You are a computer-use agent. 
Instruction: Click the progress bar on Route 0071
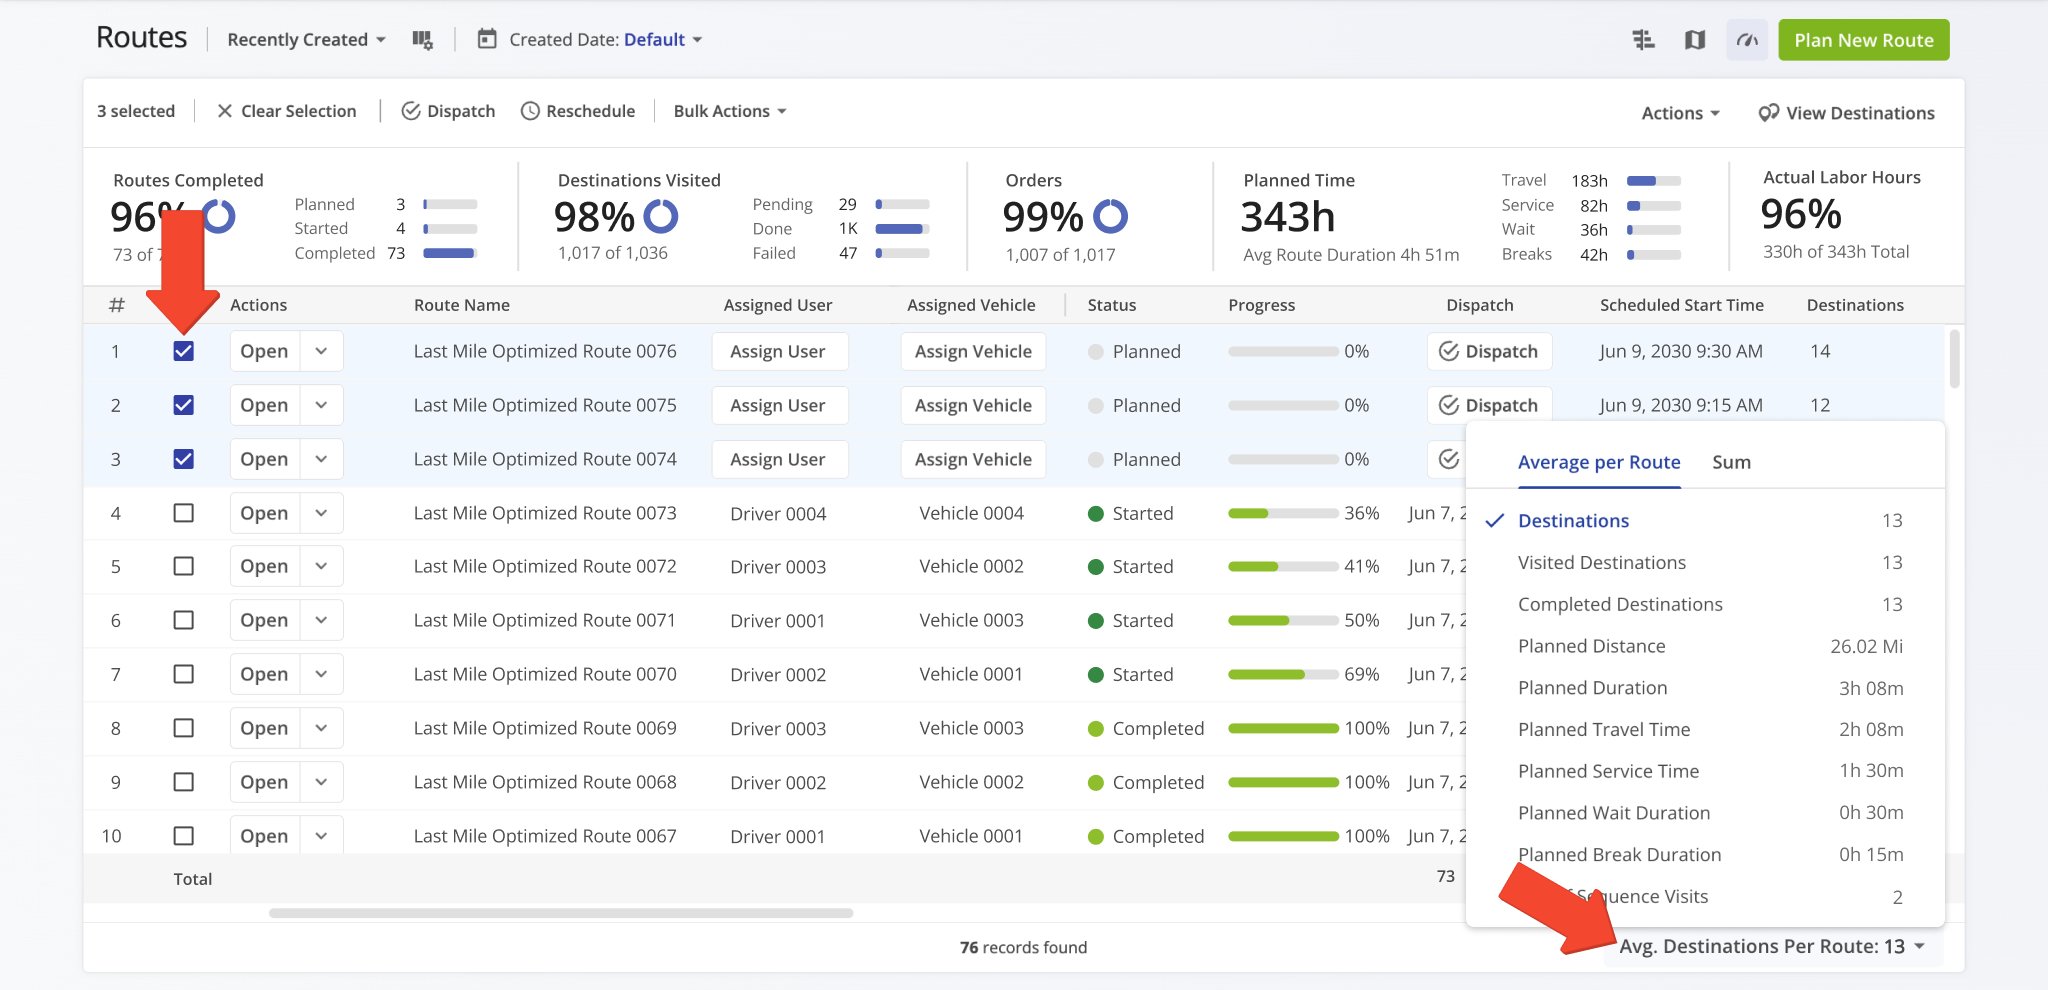pos(1283,620)
